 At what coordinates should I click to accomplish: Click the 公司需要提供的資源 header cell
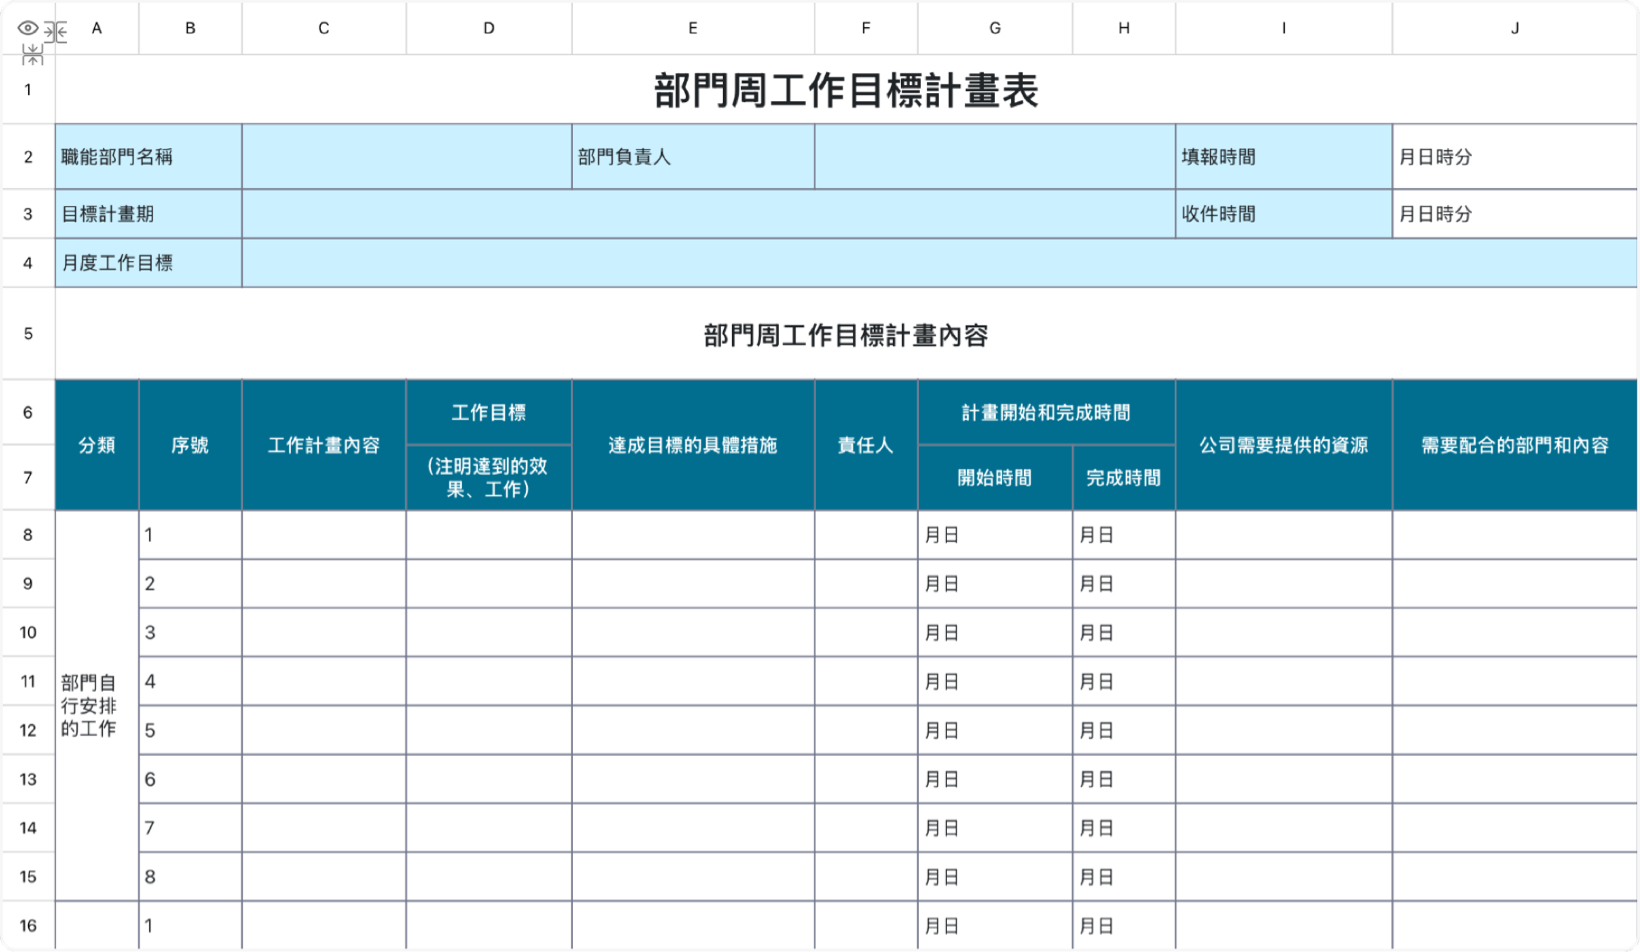[x=1284, y=445]
